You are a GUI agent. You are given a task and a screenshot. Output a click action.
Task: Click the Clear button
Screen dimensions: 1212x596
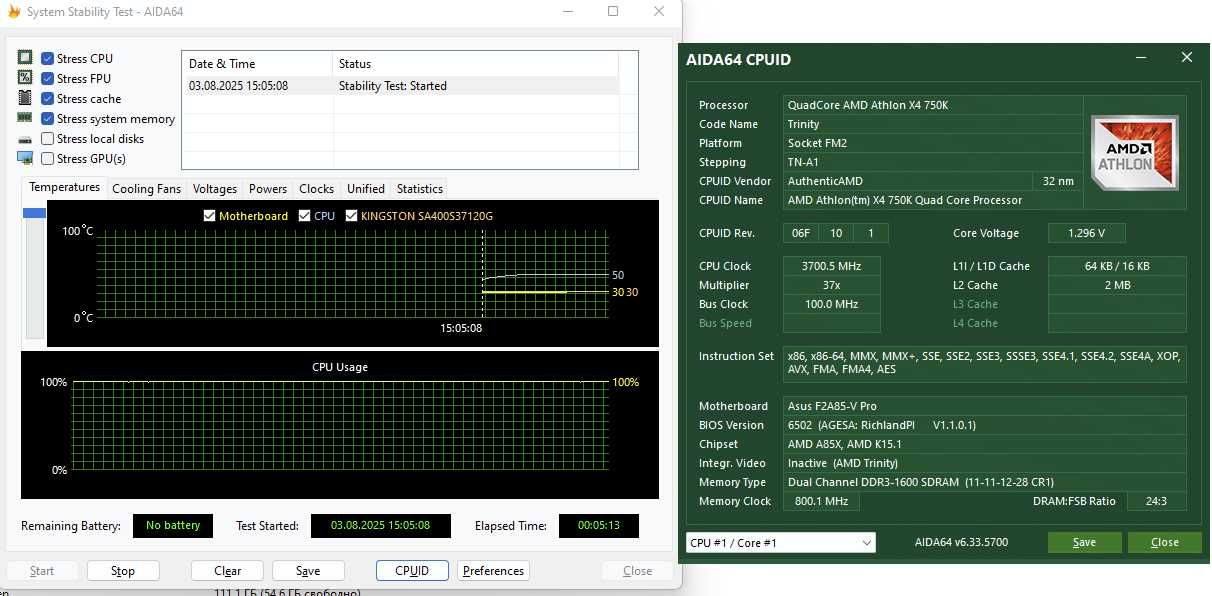point(228,571)
